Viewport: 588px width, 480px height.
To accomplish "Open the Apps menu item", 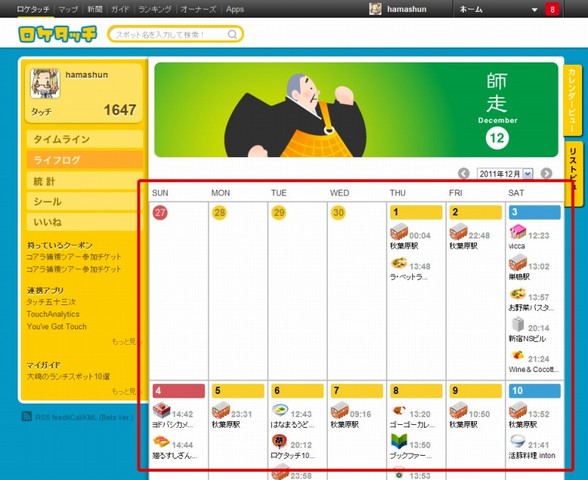I will [x=235, y=9].
